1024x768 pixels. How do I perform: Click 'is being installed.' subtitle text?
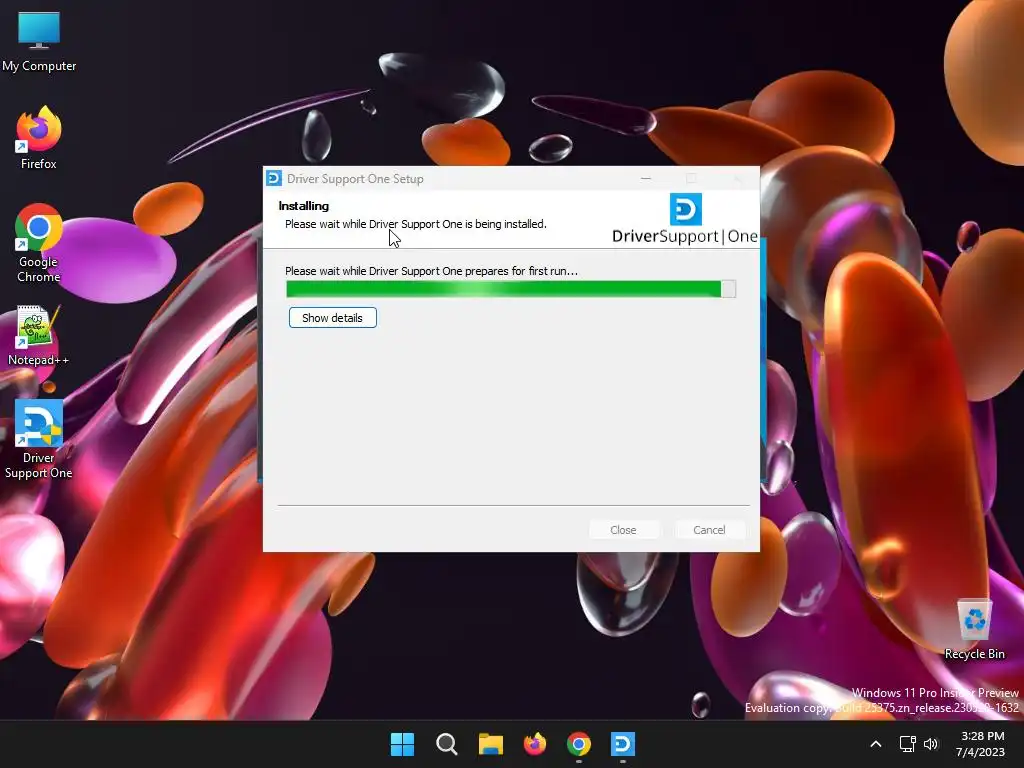pyautogui.click(x=505, y=224)
